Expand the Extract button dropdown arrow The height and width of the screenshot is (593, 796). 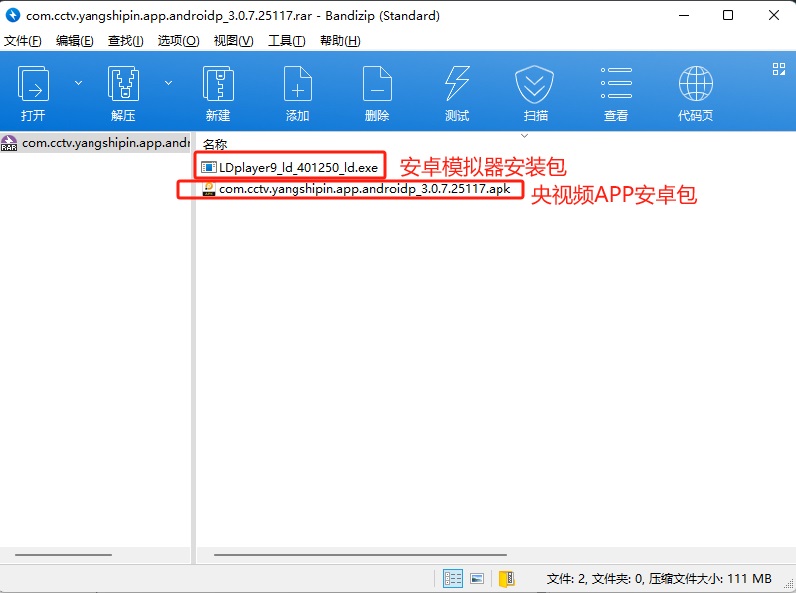pyautogui.click(x=168, y=82)
